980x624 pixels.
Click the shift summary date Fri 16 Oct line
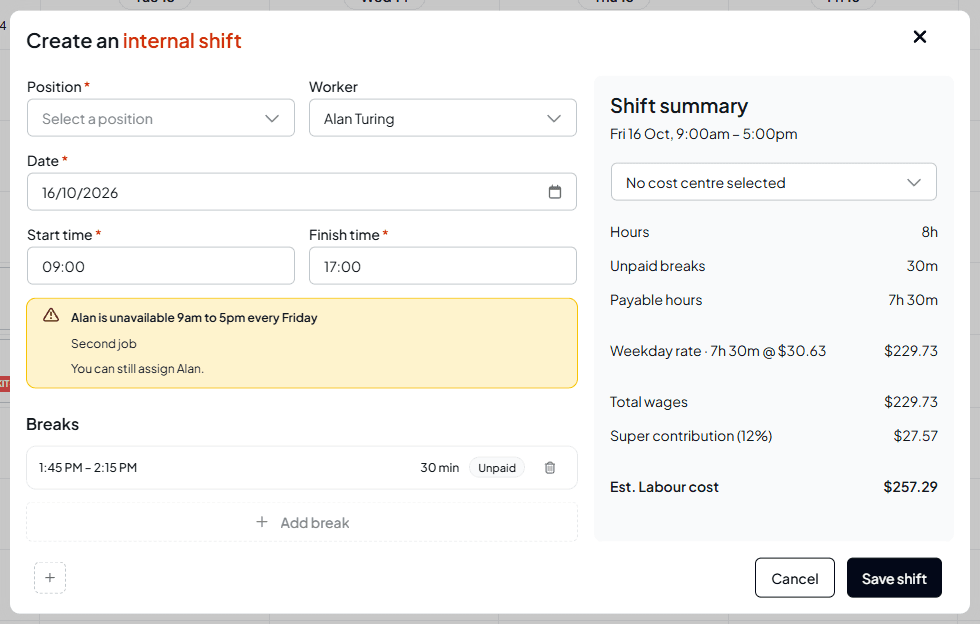click(x=704, y=134)
